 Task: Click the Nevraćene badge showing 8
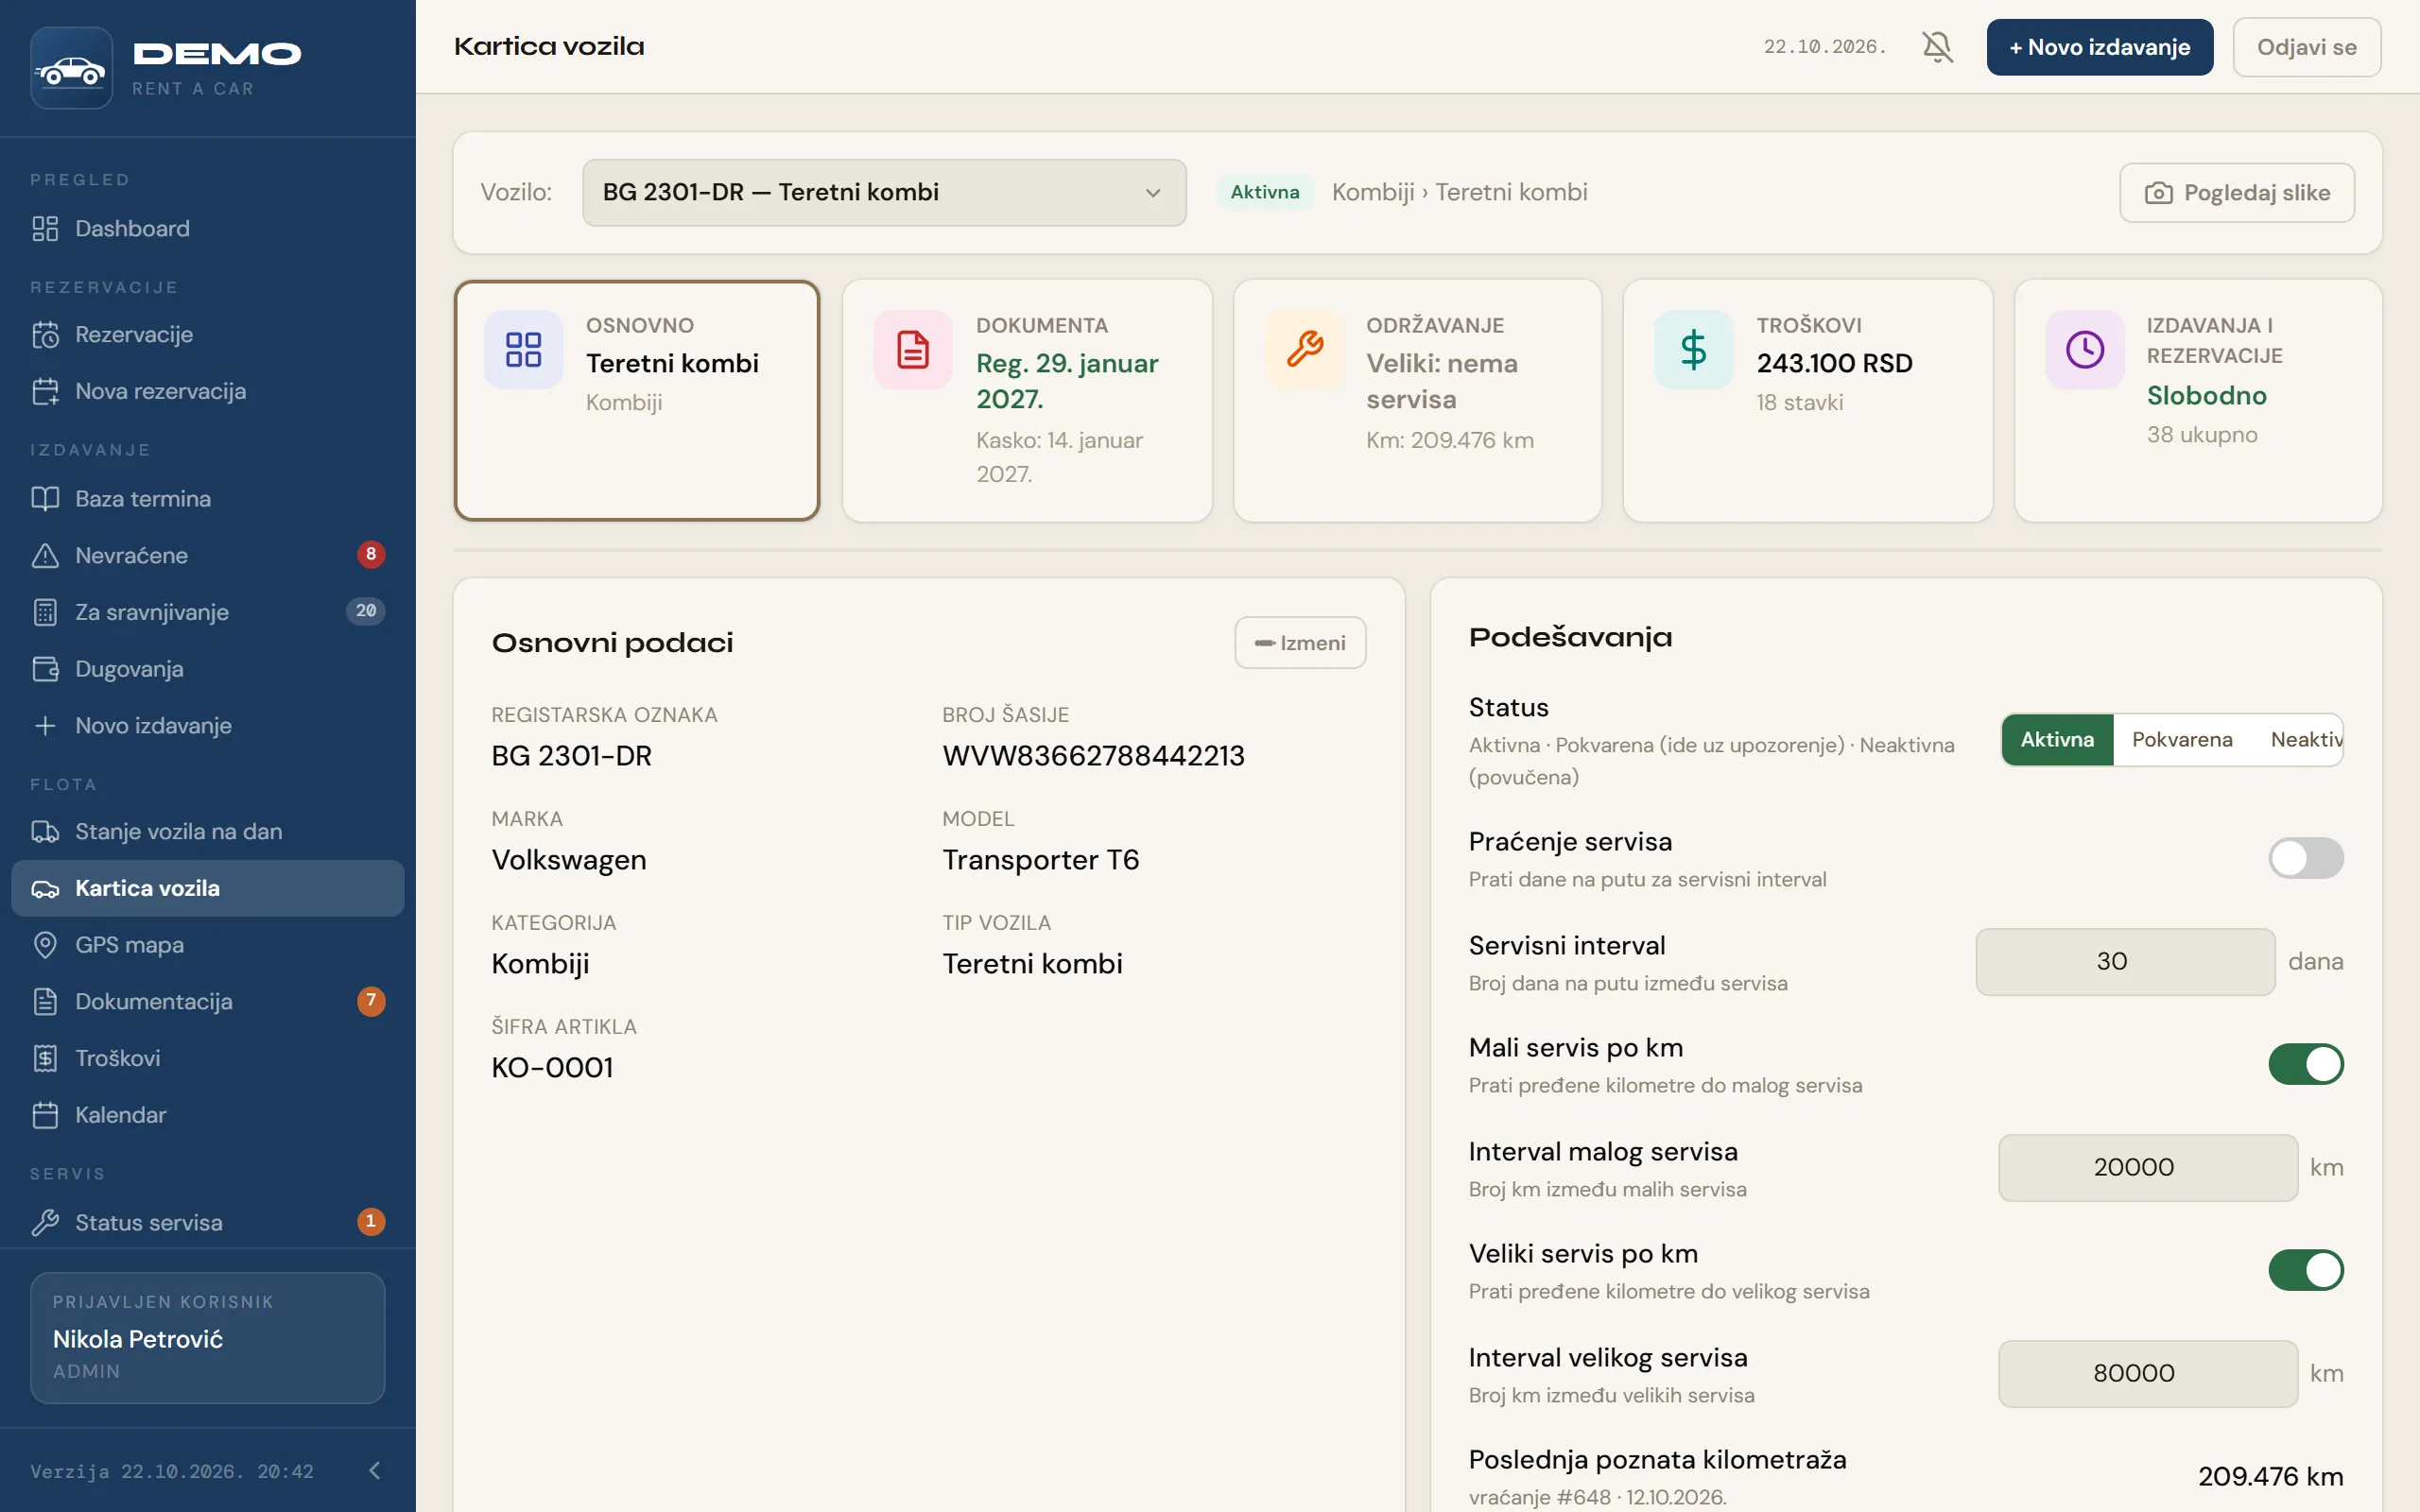pos(371,554)
